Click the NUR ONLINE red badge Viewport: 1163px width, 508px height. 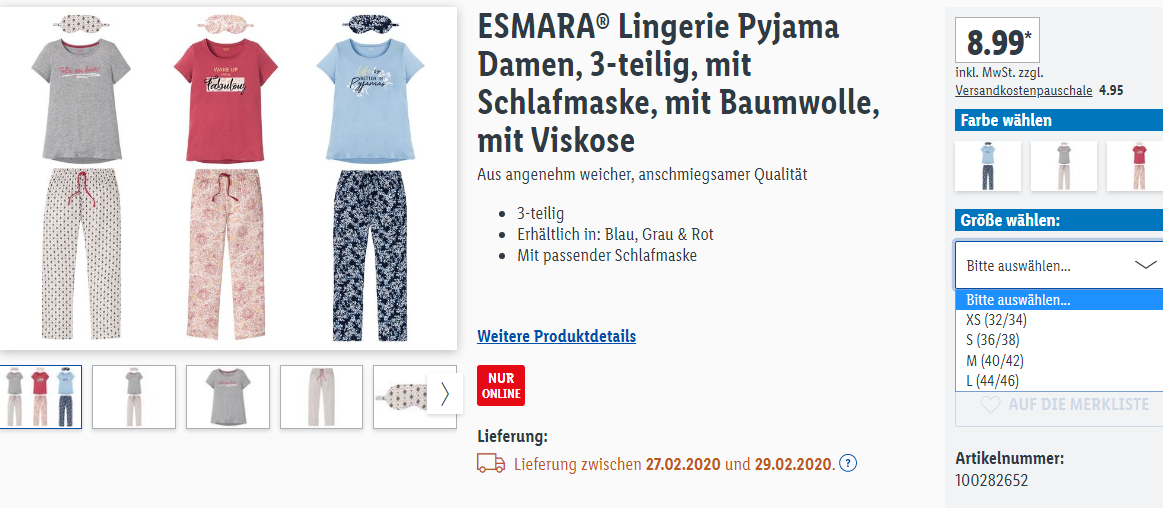pyautogui.click(x=501, y=386)
